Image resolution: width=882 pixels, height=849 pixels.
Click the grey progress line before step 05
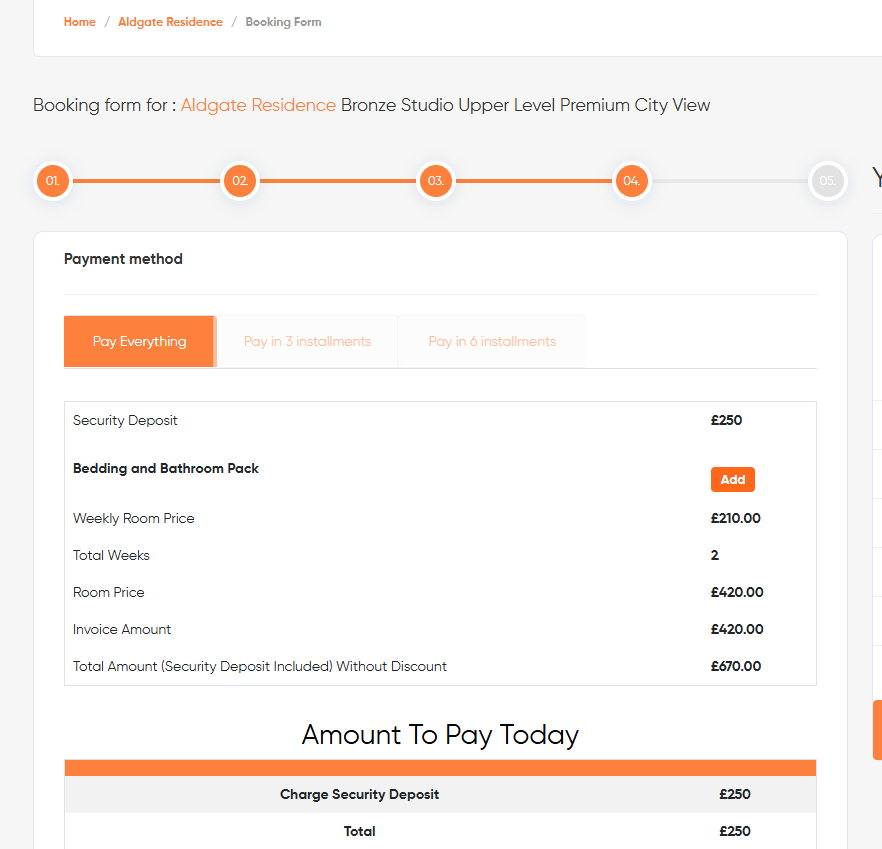(730, 181)
